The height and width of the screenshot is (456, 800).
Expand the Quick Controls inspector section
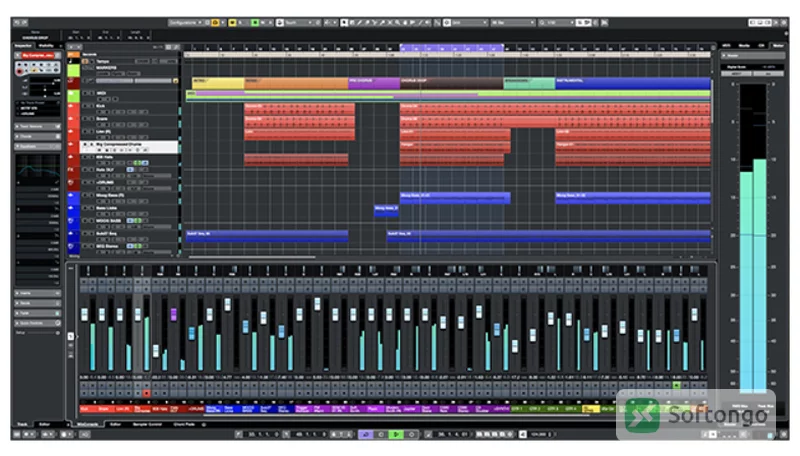click(38, 323)
